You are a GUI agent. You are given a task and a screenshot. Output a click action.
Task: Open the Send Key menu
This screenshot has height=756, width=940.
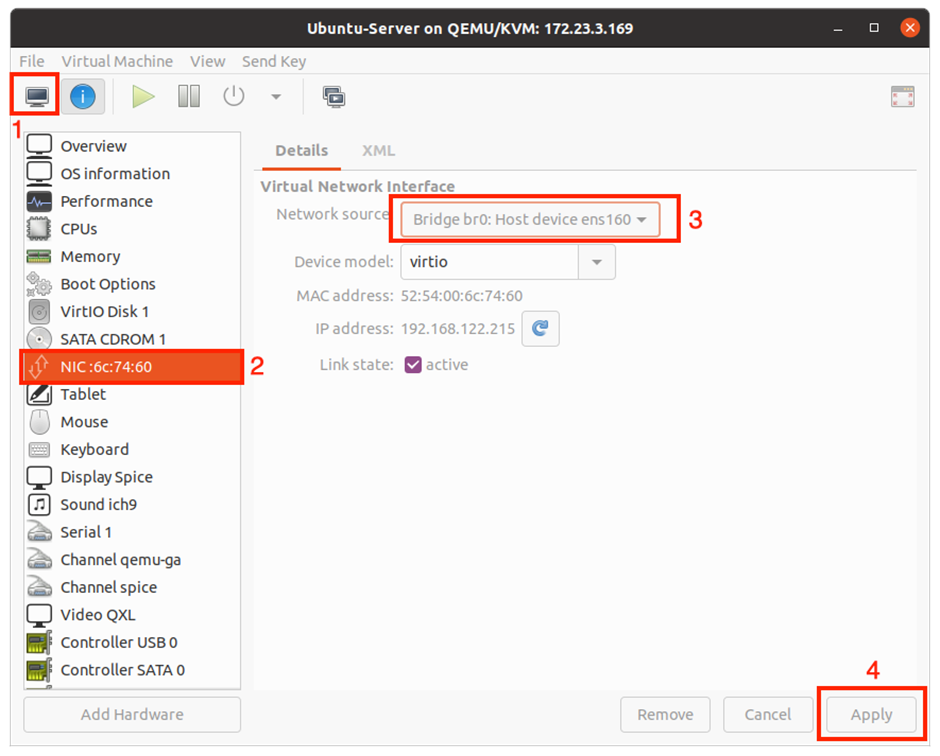click(273, 62)
